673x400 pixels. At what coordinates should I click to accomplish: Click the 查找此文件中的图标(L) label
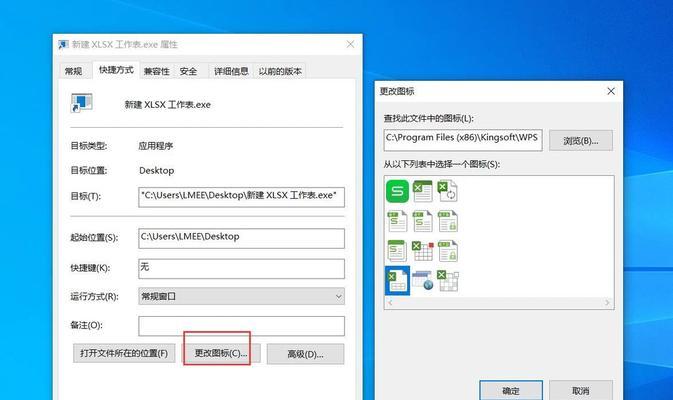pos(428,118)
